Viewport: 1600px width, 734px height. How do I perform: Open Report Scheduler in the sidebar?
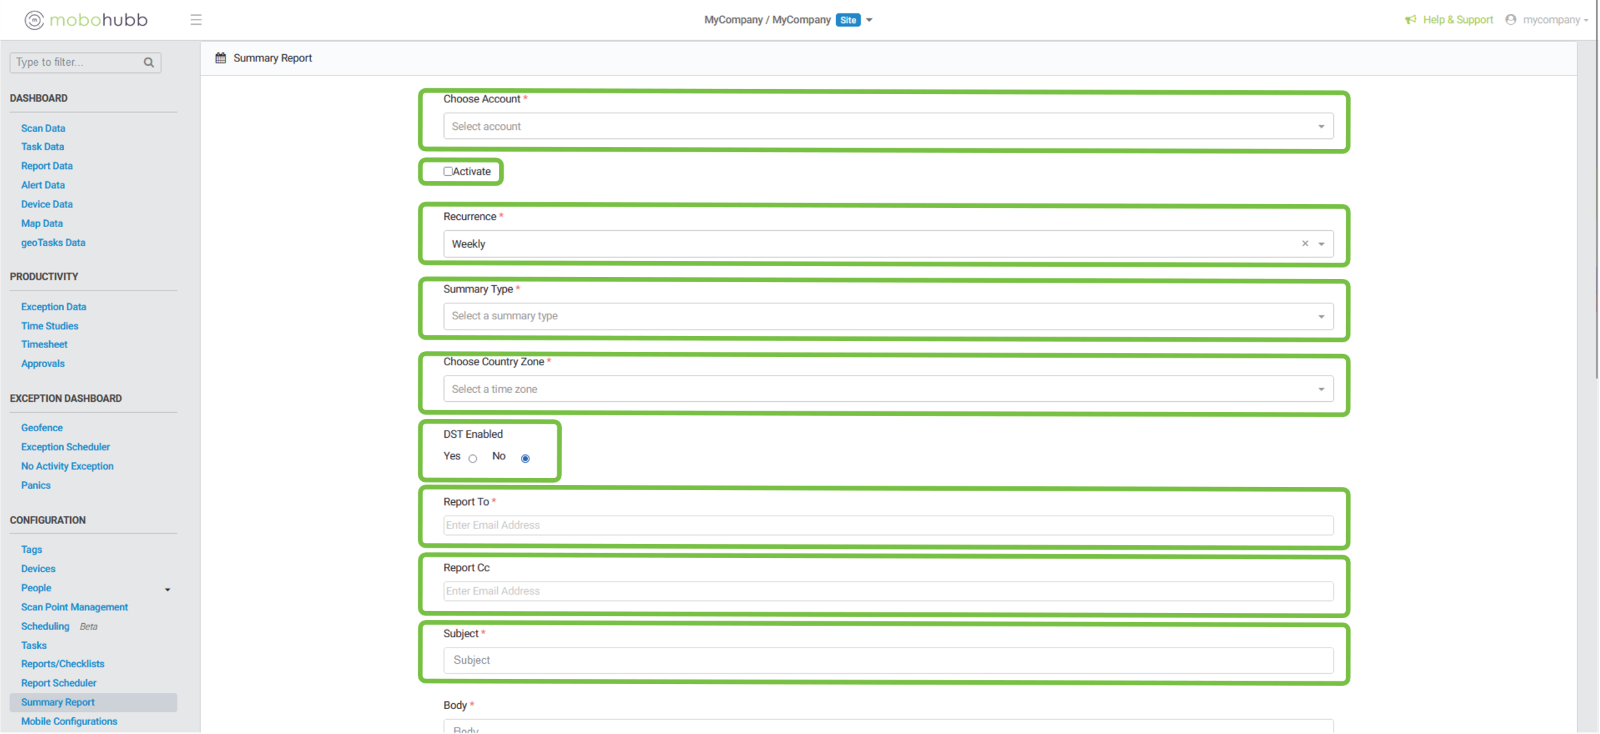coord(59,683)
